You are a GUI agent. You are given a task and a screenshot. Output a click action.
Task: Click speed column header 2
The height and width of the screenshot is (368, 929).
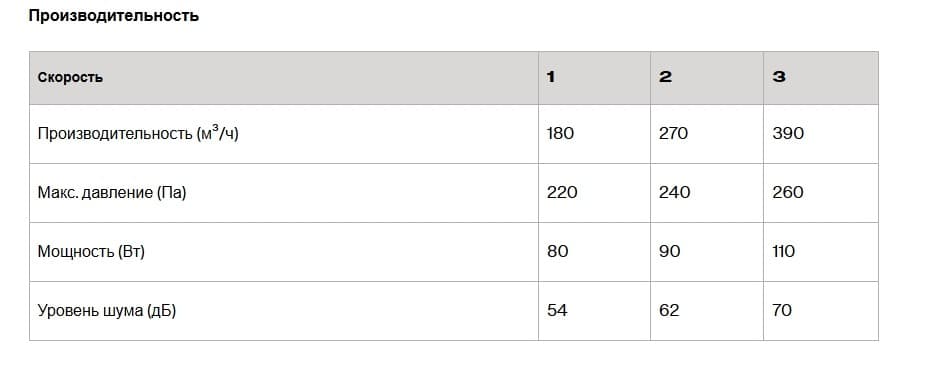pos(665,78)
